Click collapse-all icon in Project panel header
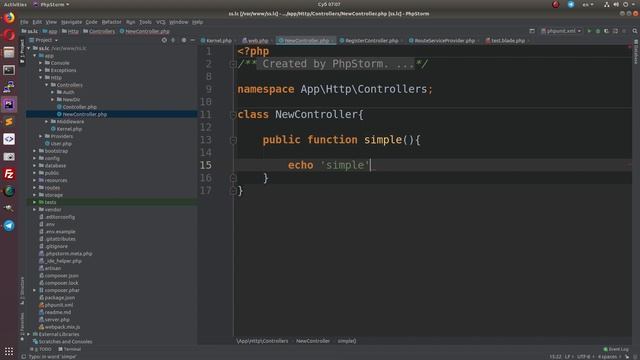Screen dimensions: 640x360 [173, 40]
